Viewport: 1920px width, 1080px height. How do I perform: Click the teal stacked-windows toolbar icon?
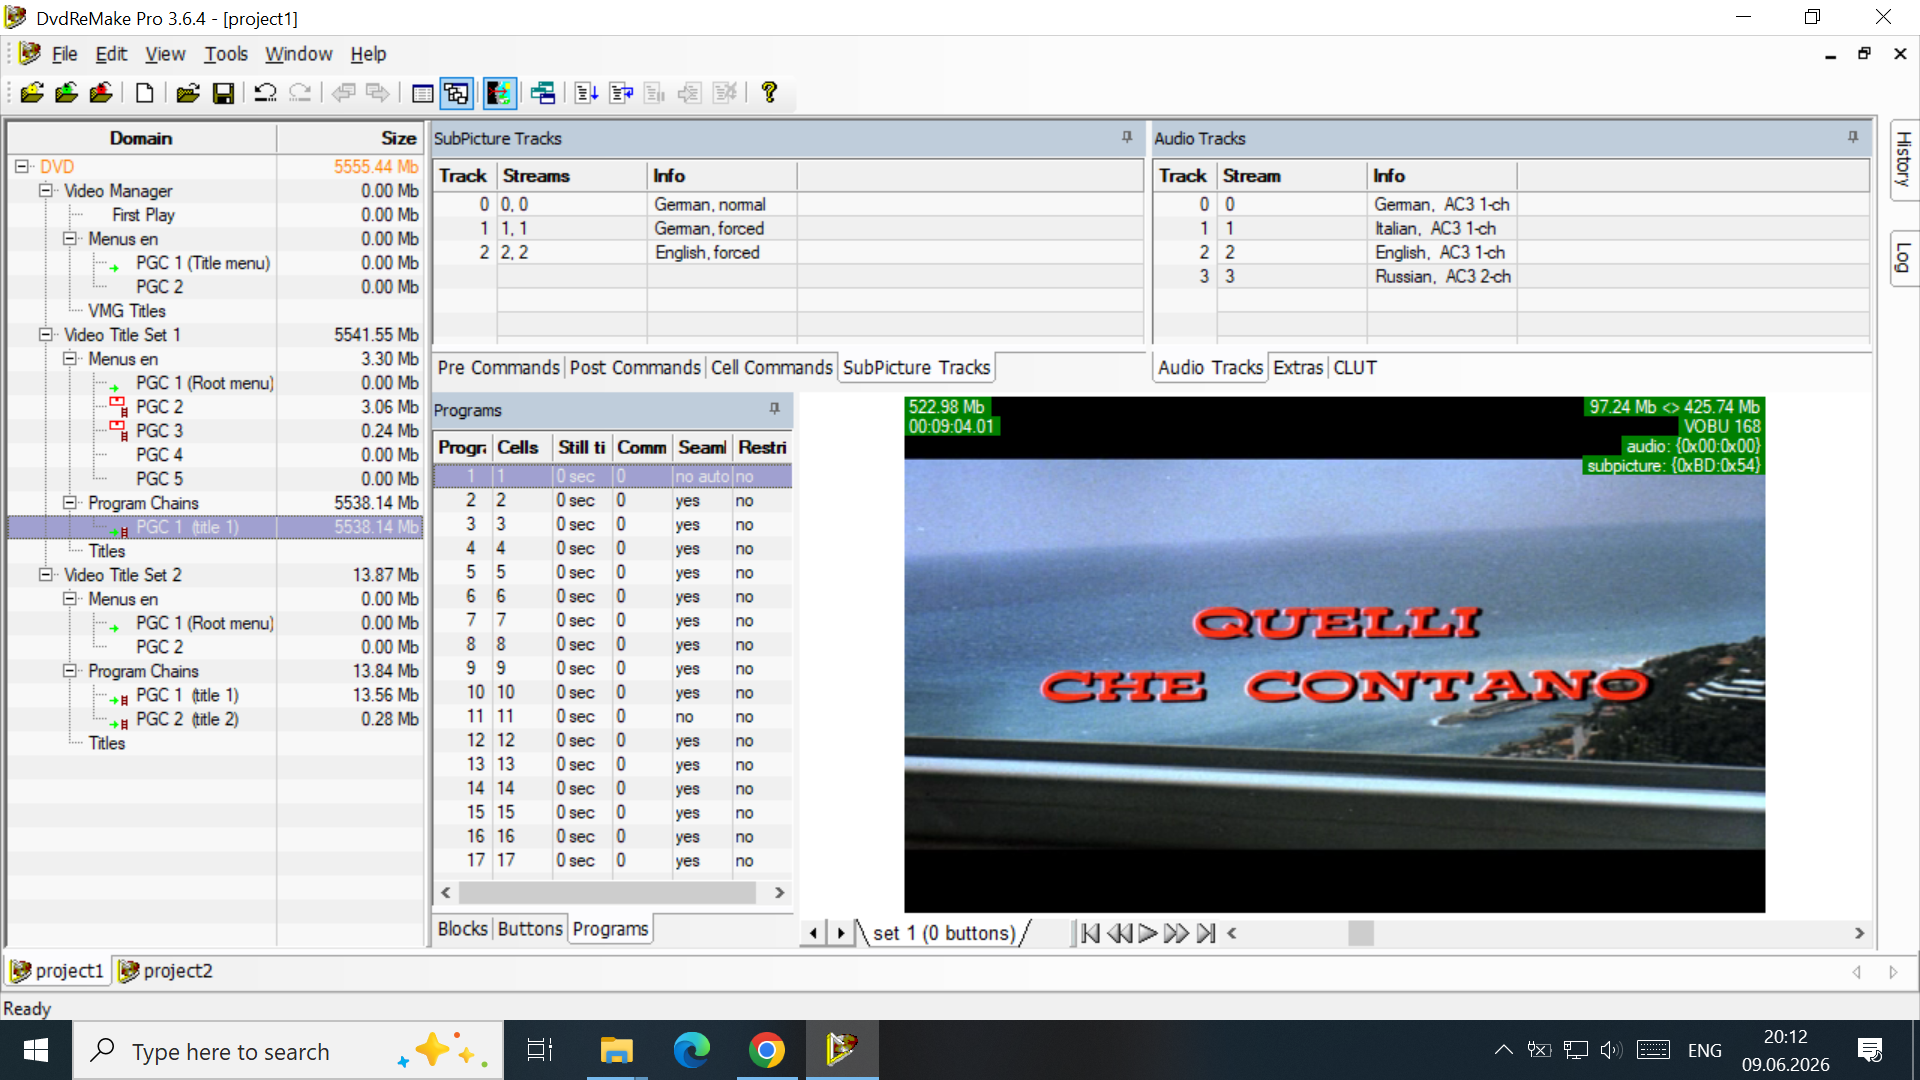click(x=543, y=93)
